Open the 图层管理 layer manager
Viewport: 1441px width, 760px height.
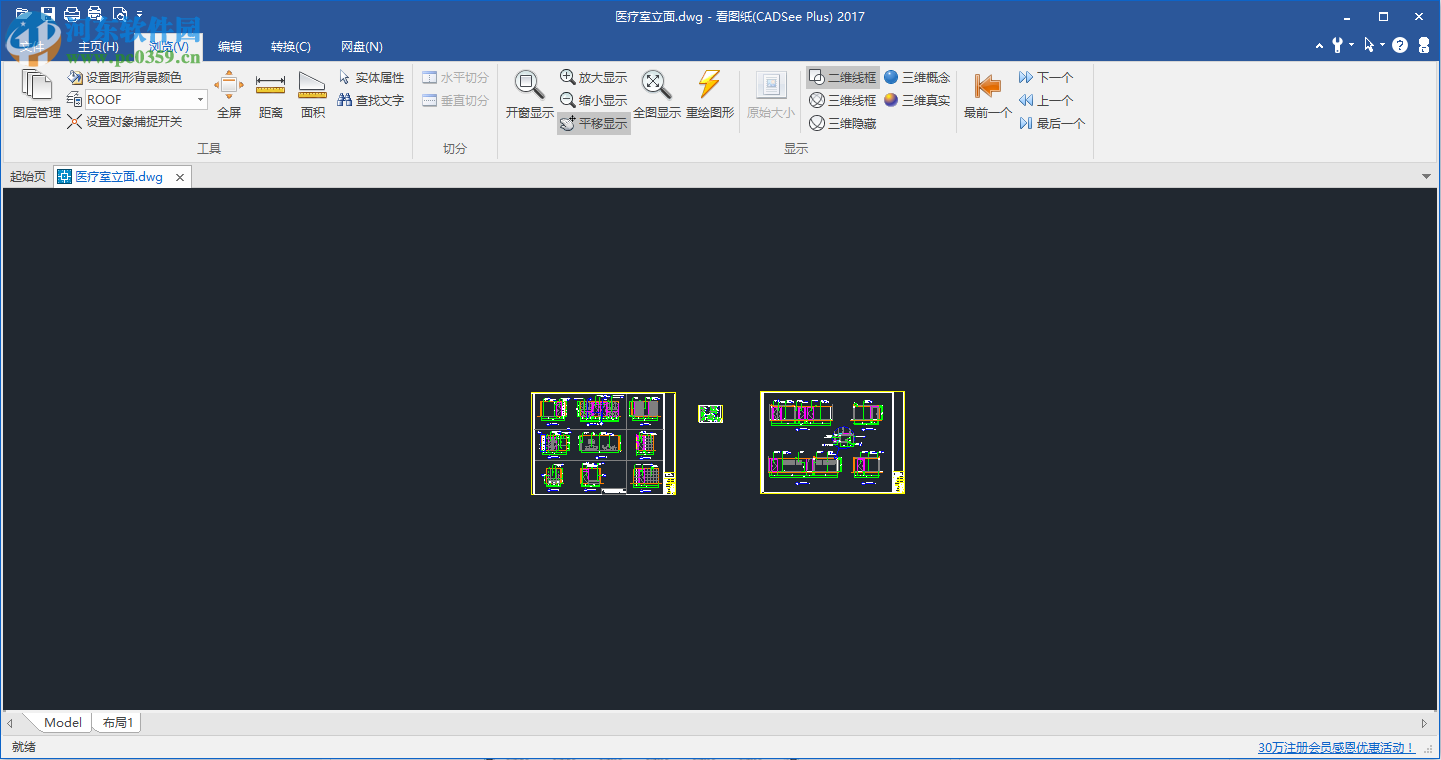36,95
